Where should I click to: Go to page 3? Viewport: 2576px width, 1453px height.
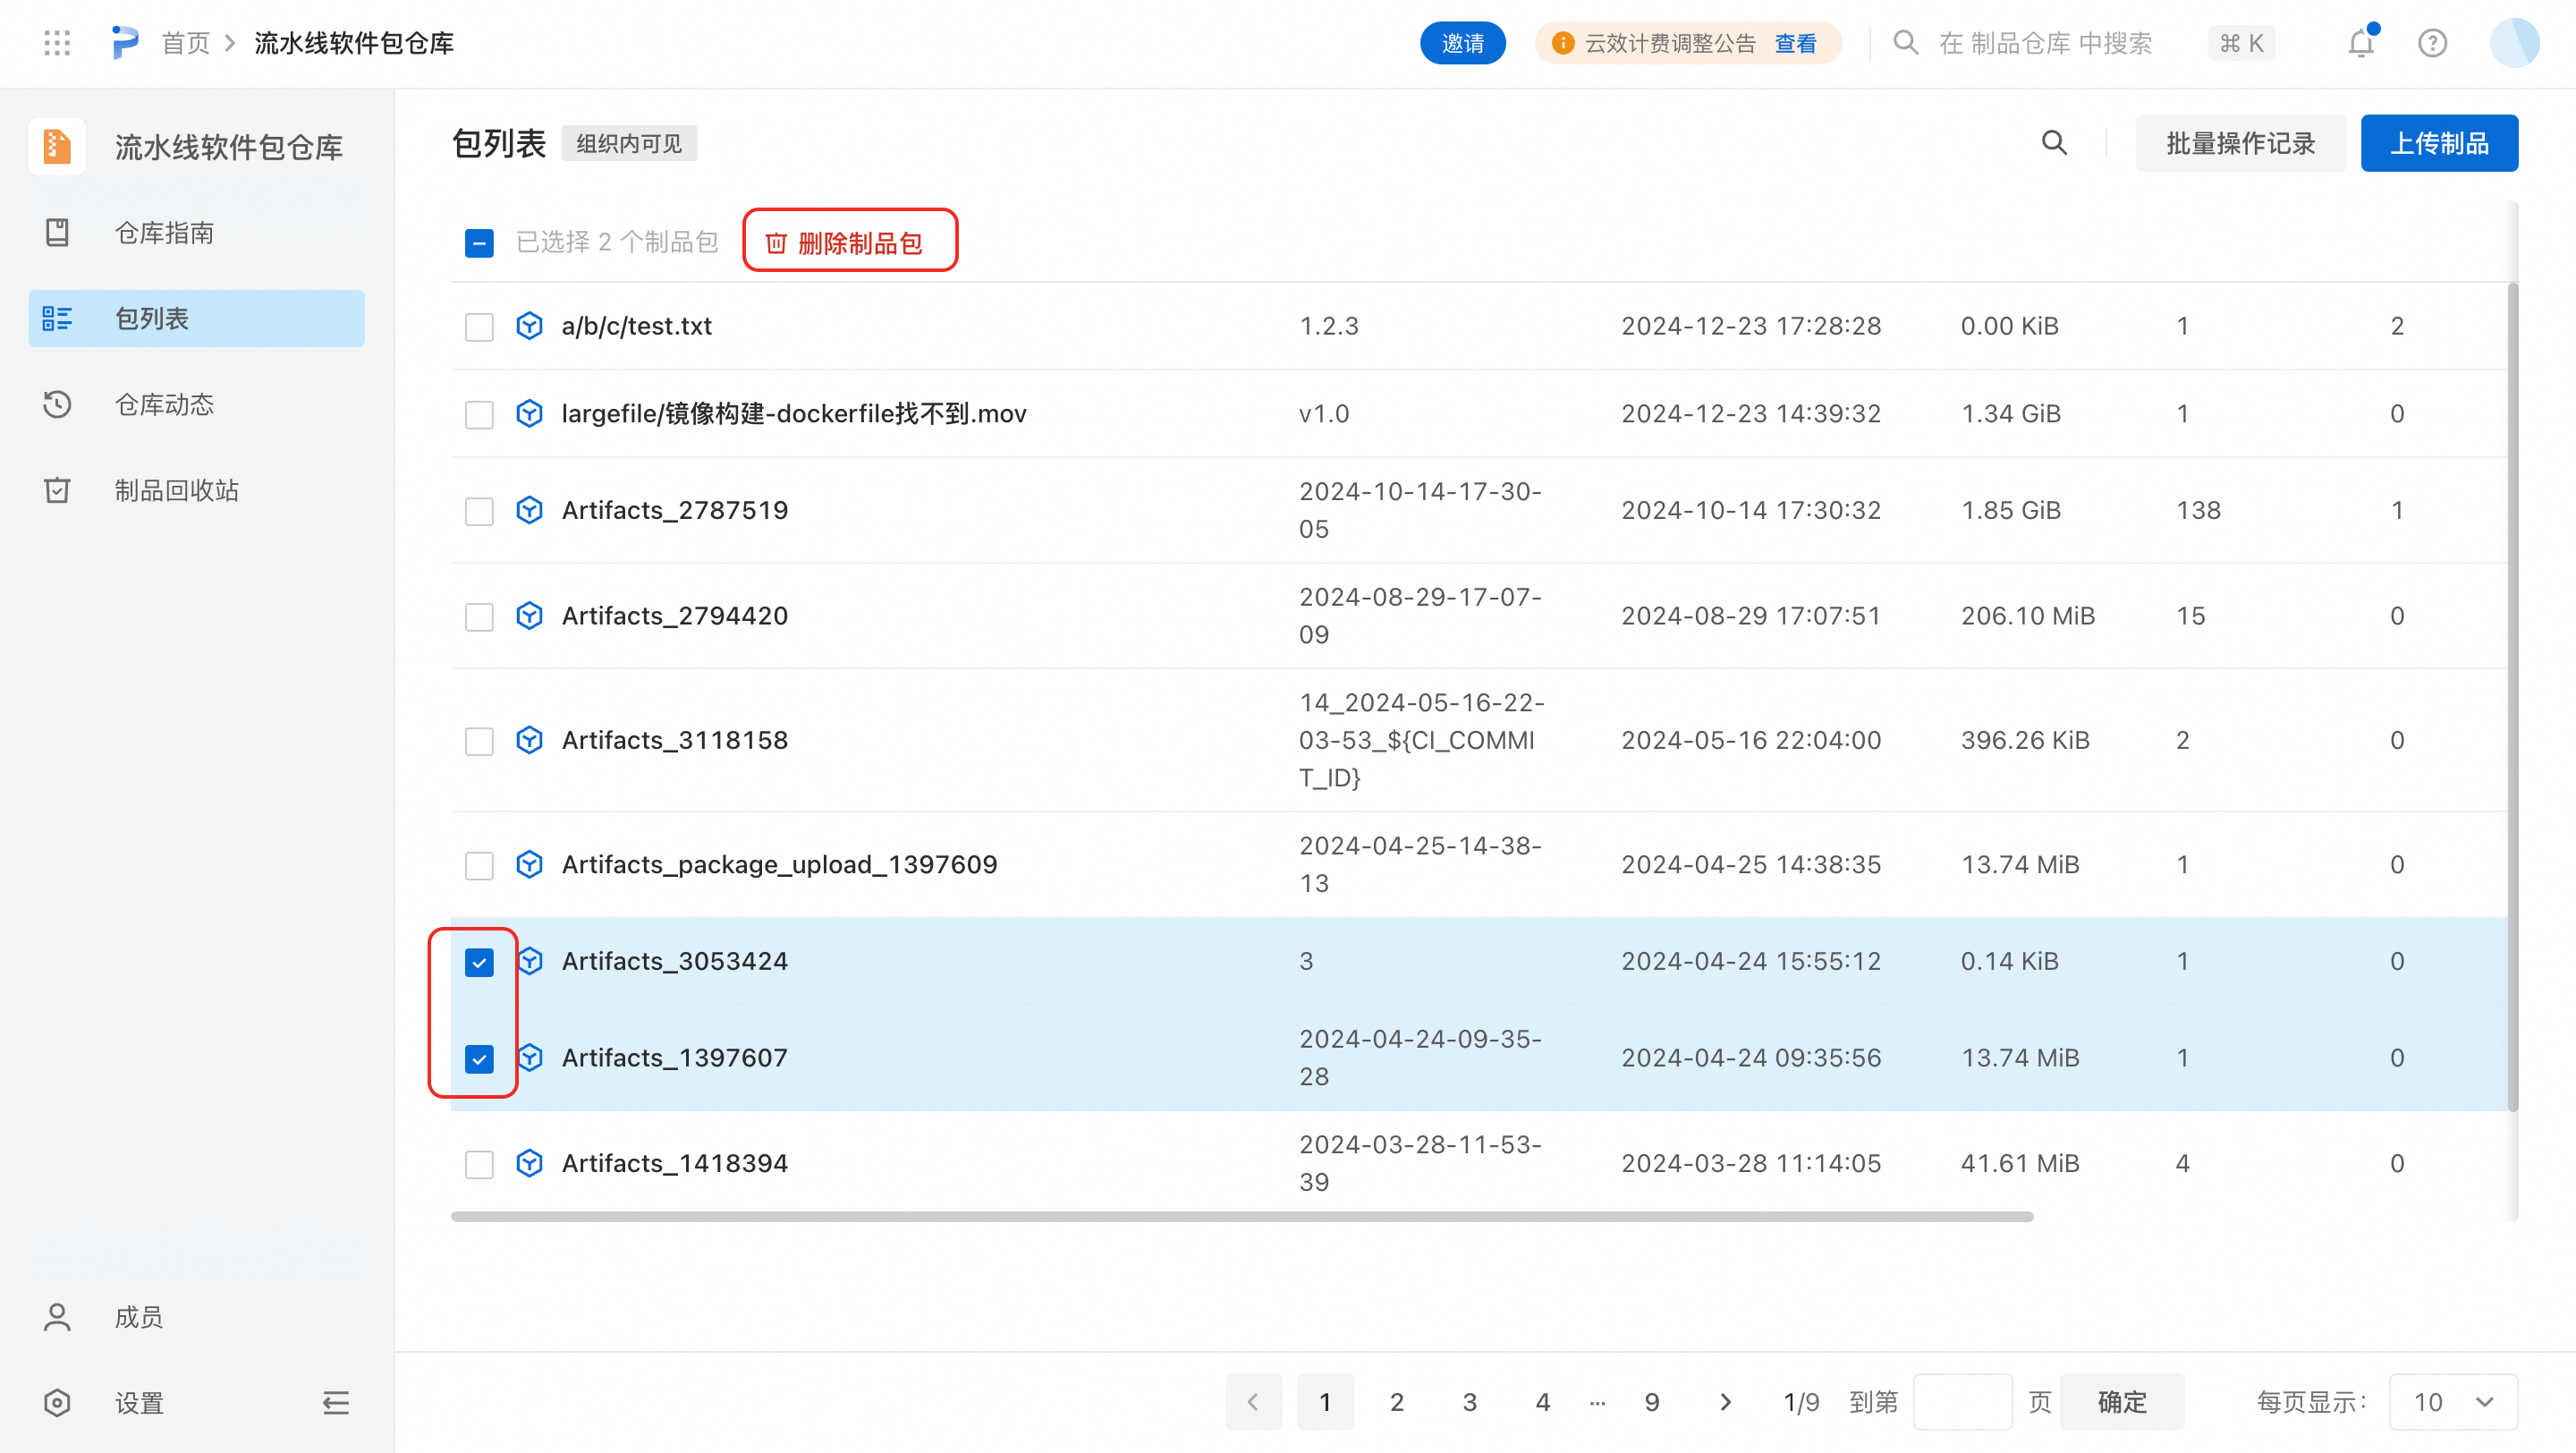click(x=1469, y=1402)
